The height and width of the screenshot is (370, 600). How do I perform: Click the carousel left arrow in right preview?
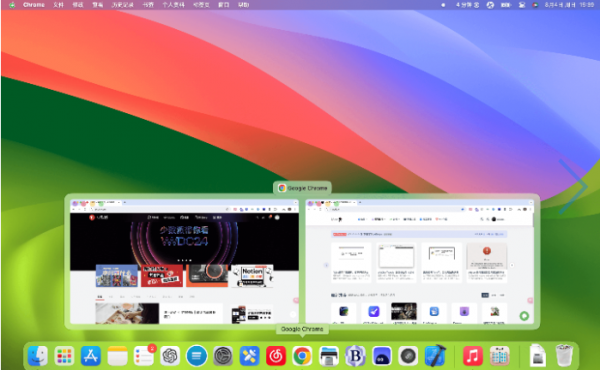point(326,265)
